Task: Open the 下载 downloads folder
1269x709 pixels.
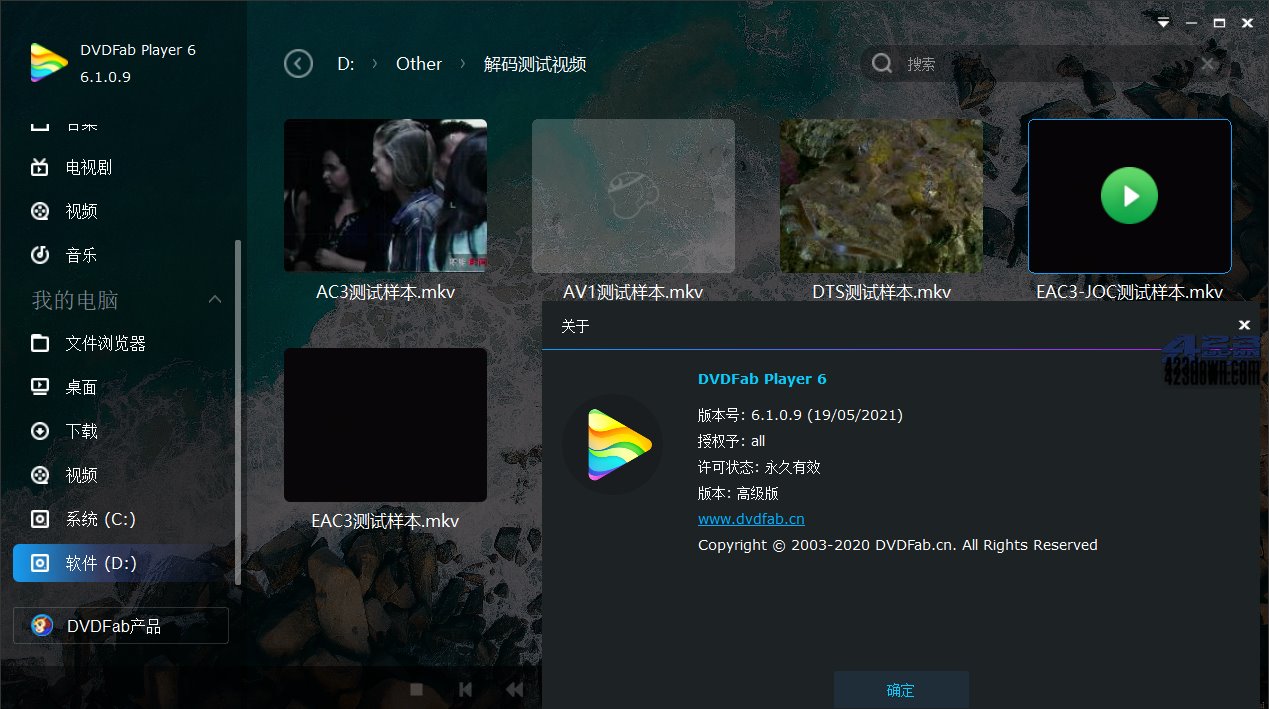Action: pyautogui.click(x=80, y=431)
